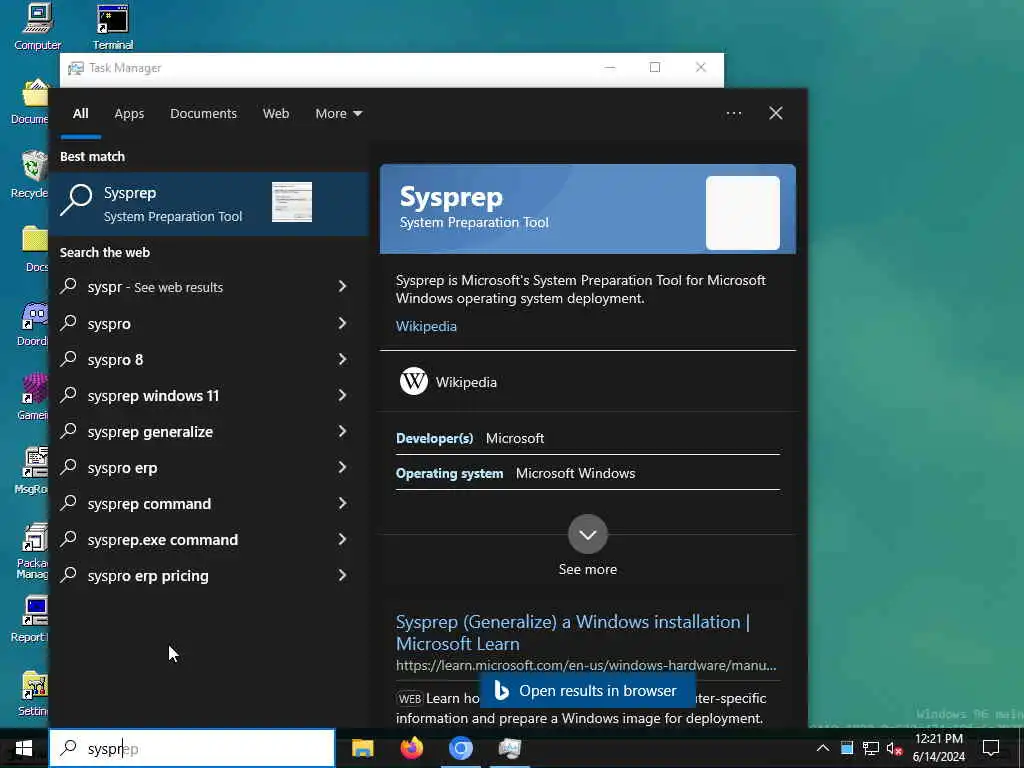
Task: Expand the 'sysprep generalize' suggestion arrow
Action: (x=342, y=431)
